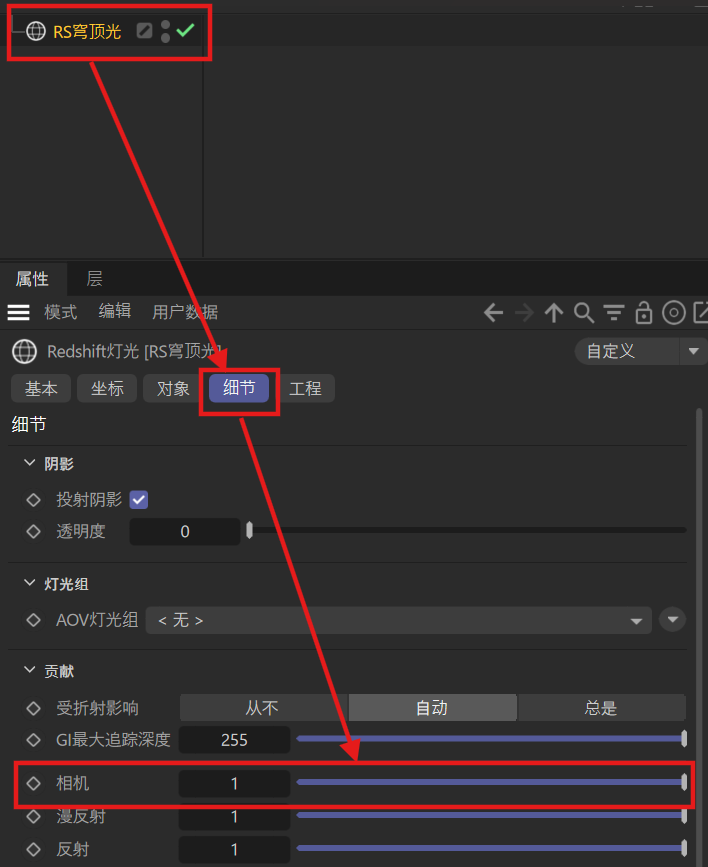Select the RS穹顶光 object in the object list
This screenshot has height=867, width=708.
pos(87,32)
